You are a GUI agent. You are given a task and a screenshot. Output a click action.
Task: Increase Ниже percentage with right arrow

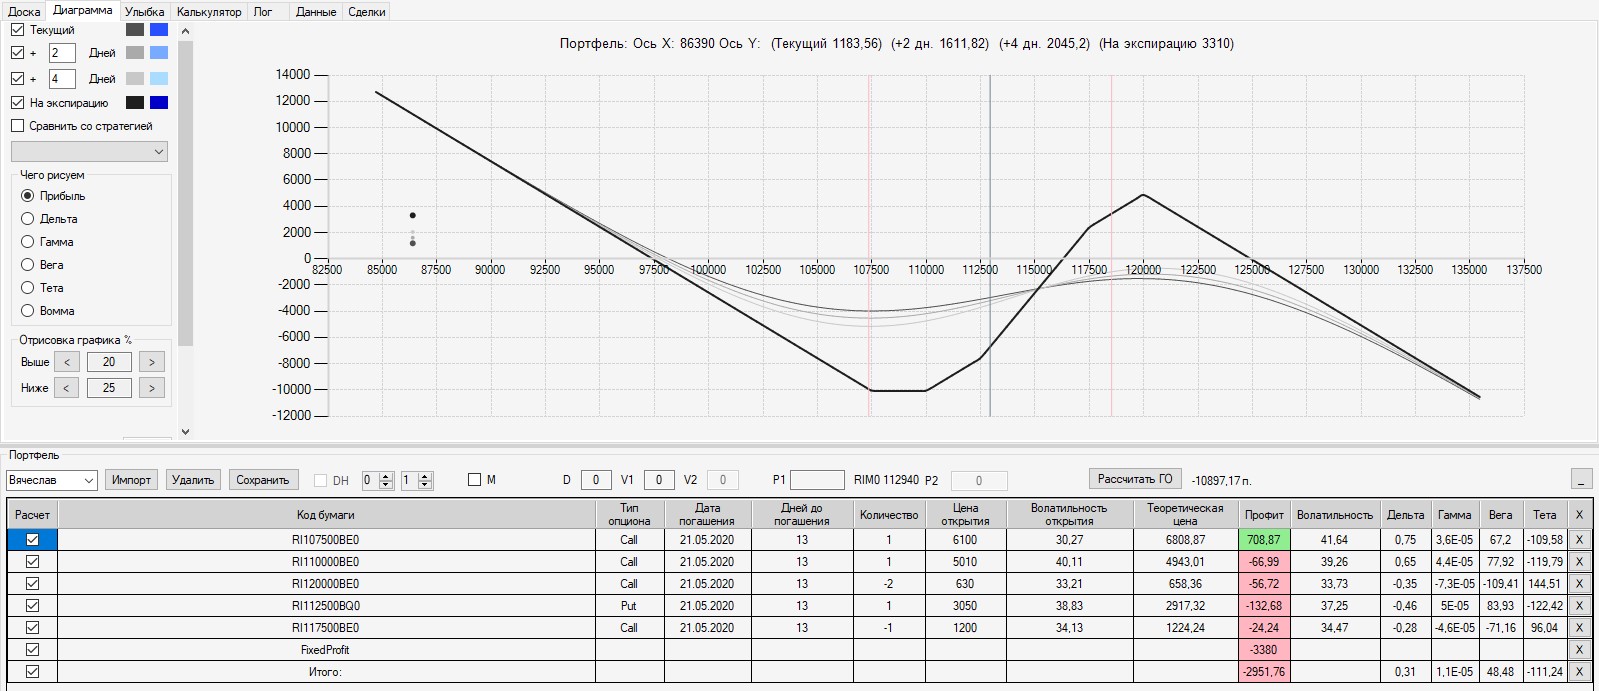(x=152, y=388)
